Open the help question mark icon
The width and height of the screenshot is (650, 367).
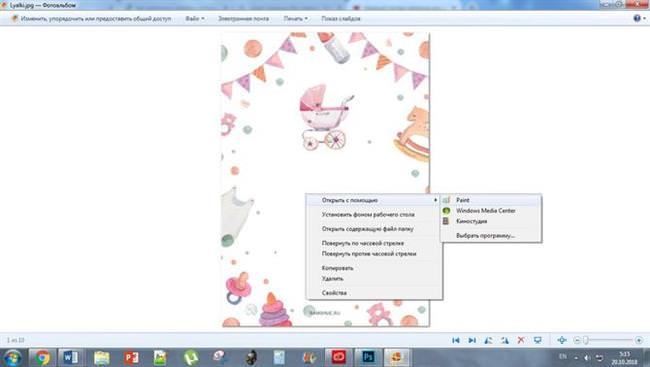[637, 18]
